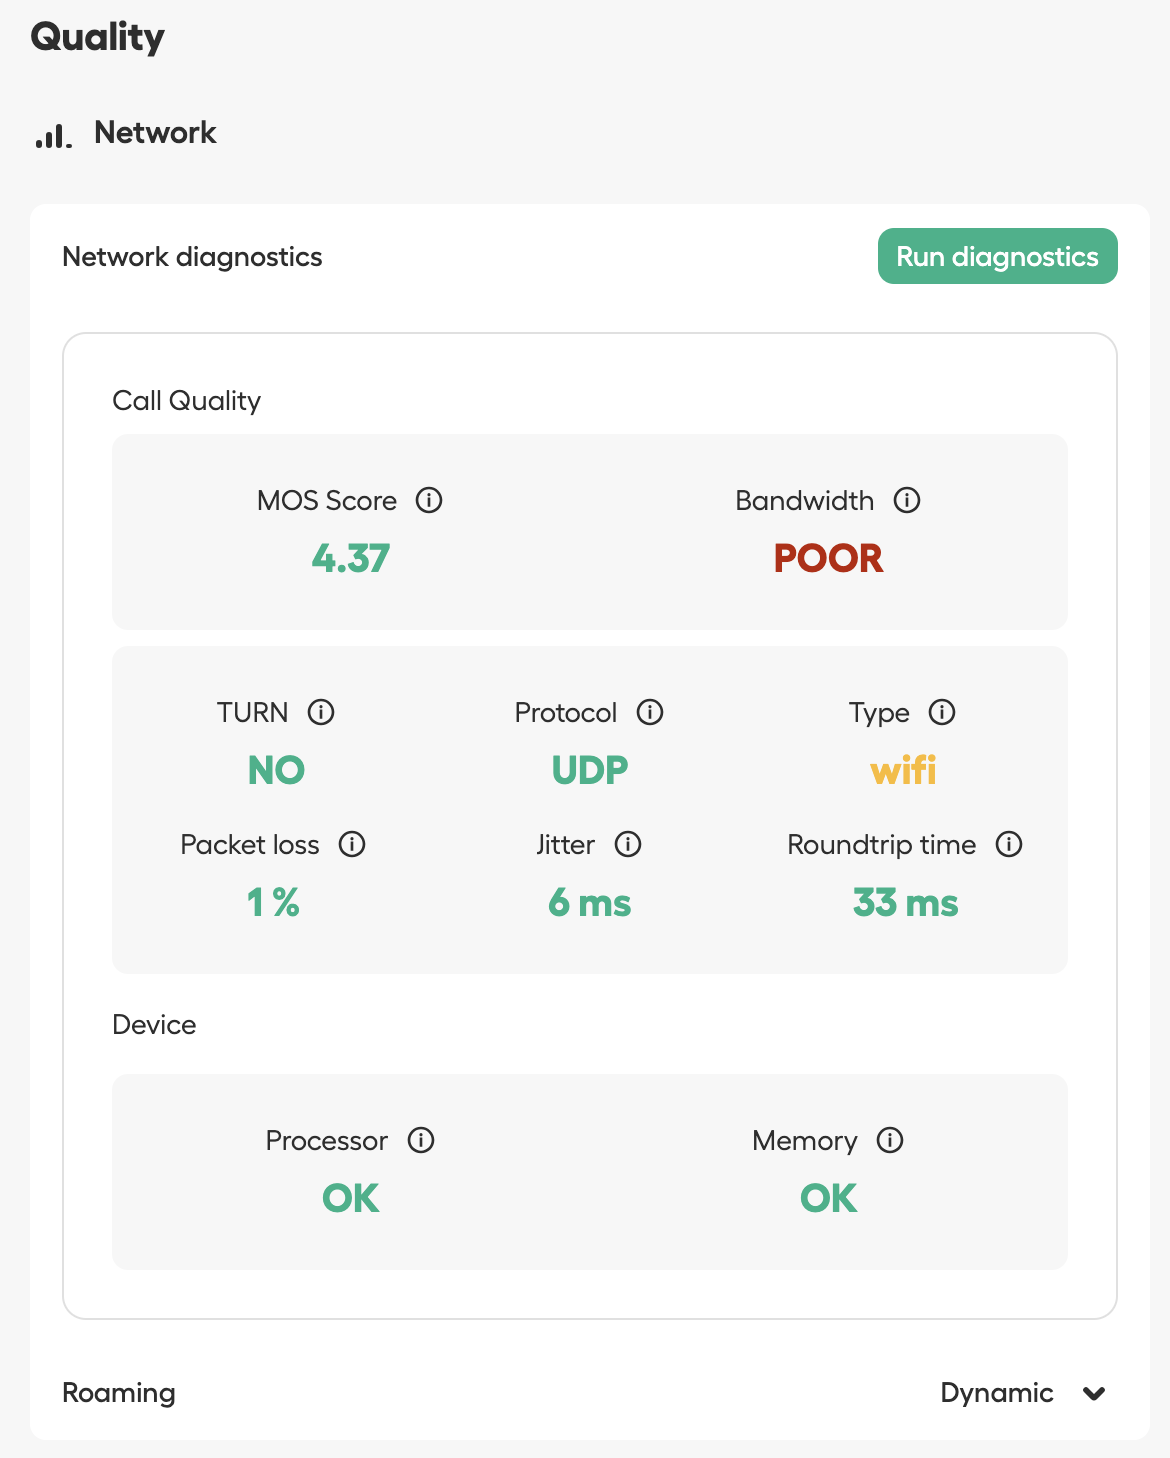The height and width of the screenshot is (1458, 1170).
Task: Click the Network section heading
Action: pyautogui.click(x=155, y=132)
